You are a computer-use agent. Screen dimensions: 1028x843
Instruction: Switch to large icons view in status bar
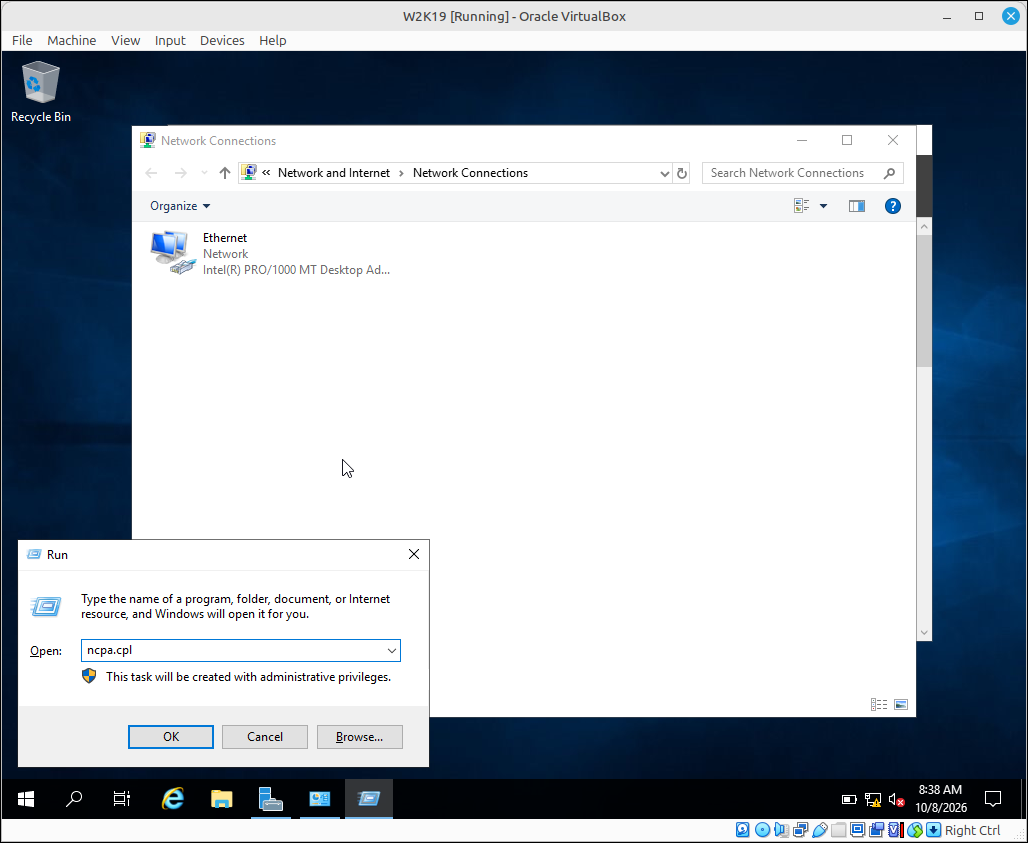tap(901, 705)
